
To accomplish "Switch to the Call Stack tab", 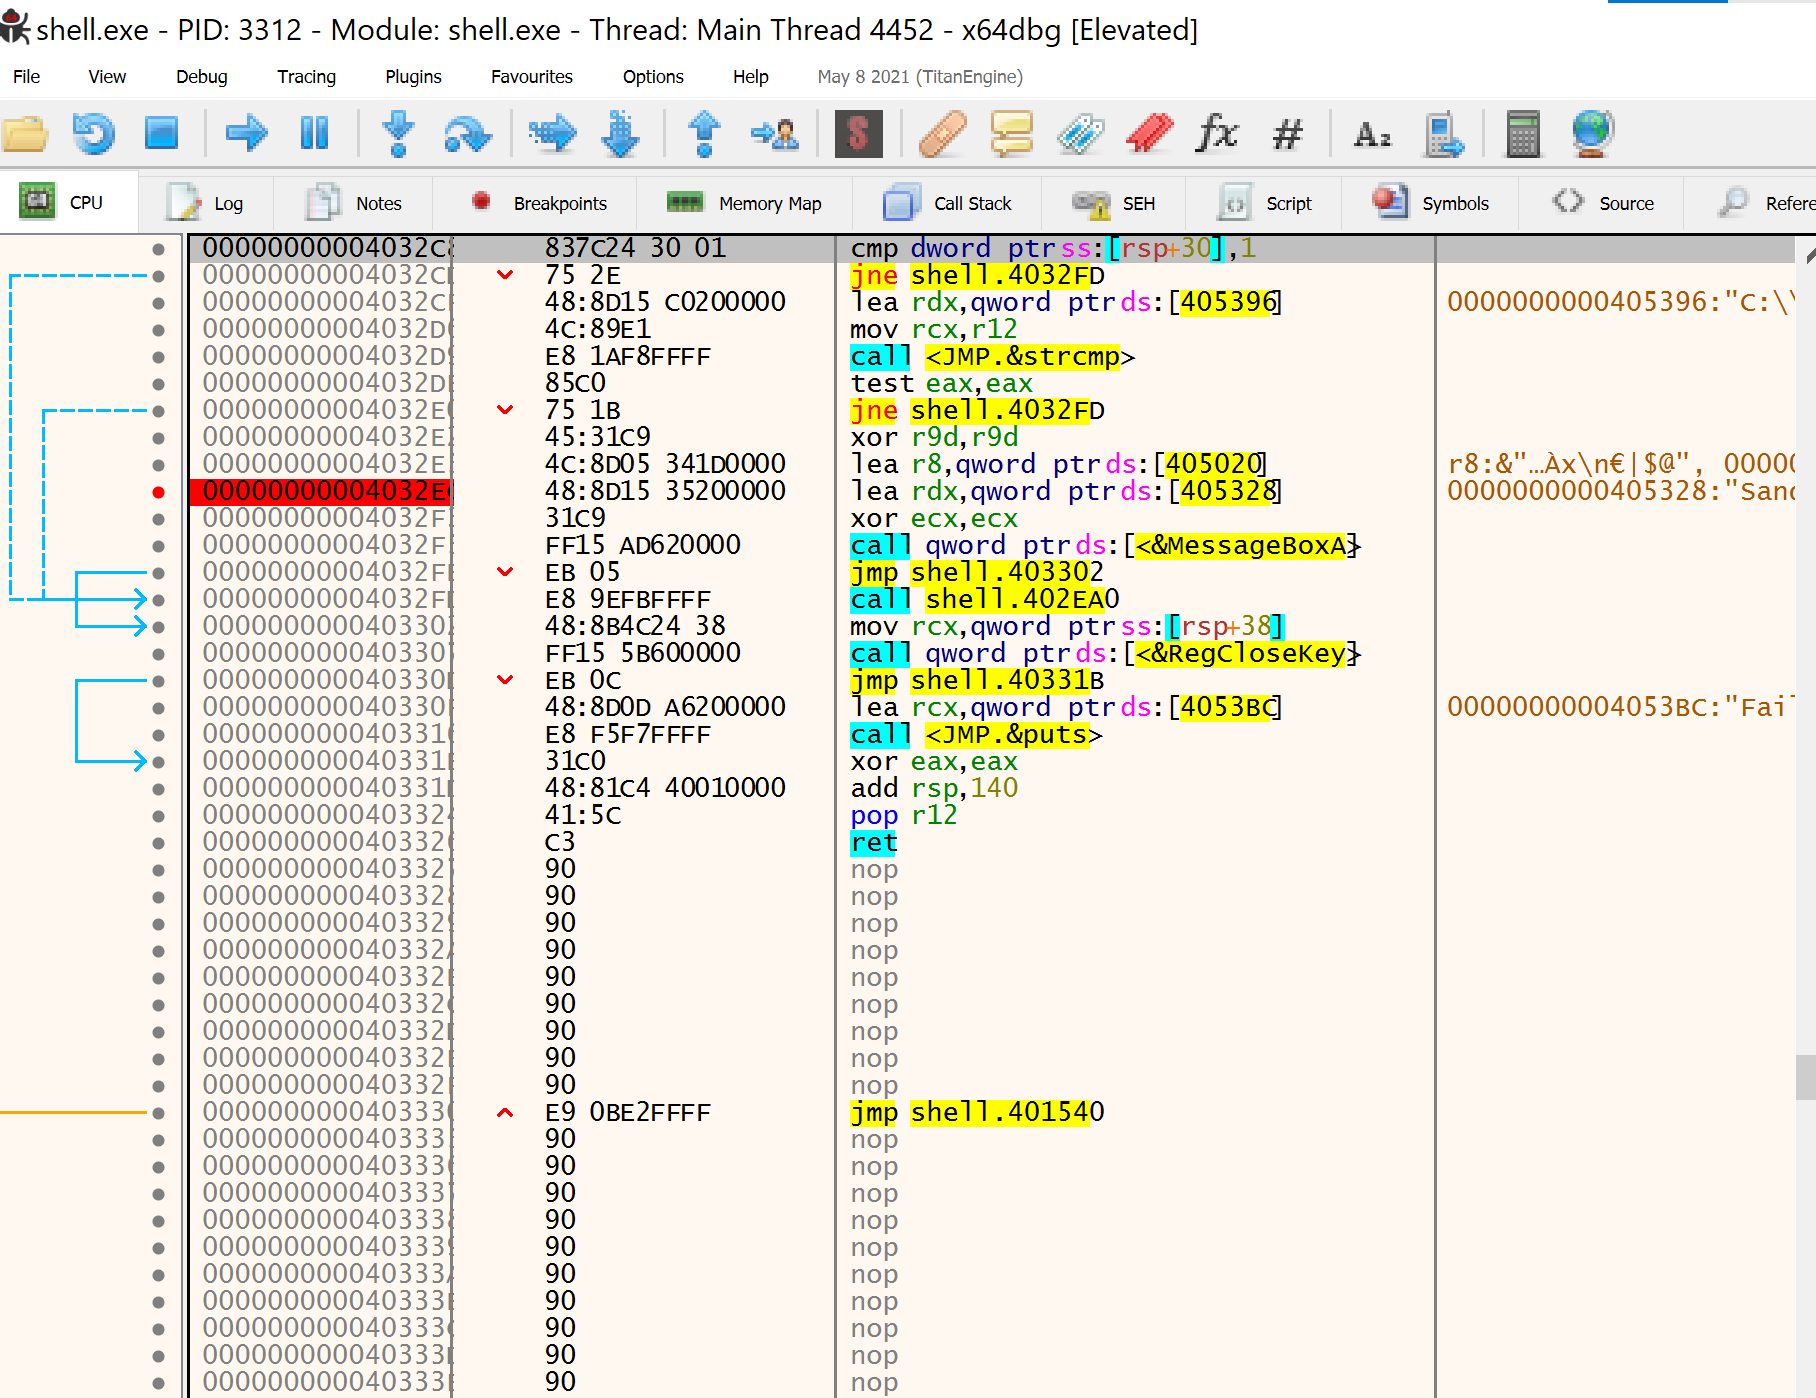I will pos(948,203).
